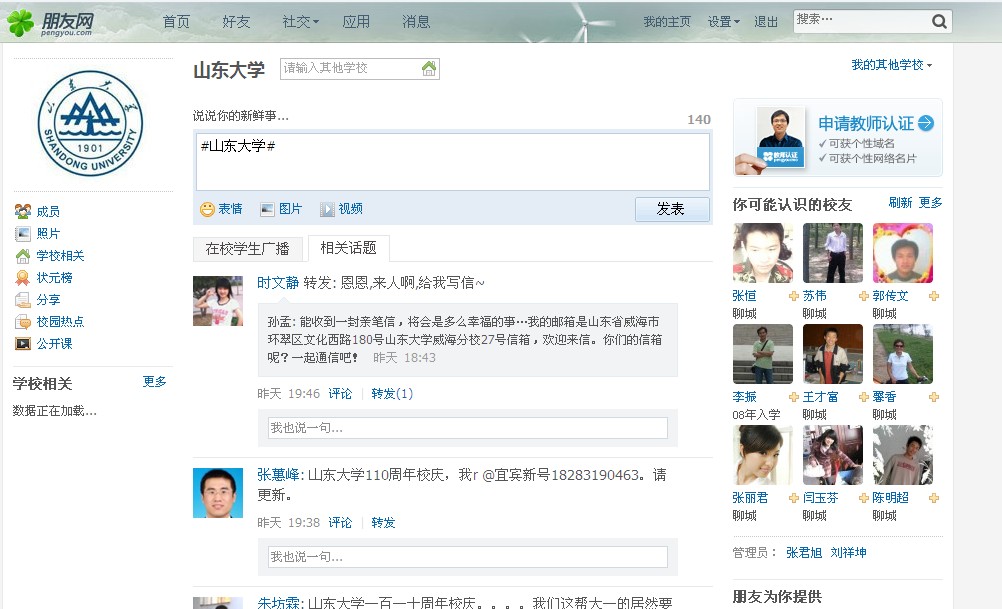Viewport: 1002px width, 609px height.
Task: Open 消息 in top navigation
Action: pyautogui.click(x=416, y=22)
